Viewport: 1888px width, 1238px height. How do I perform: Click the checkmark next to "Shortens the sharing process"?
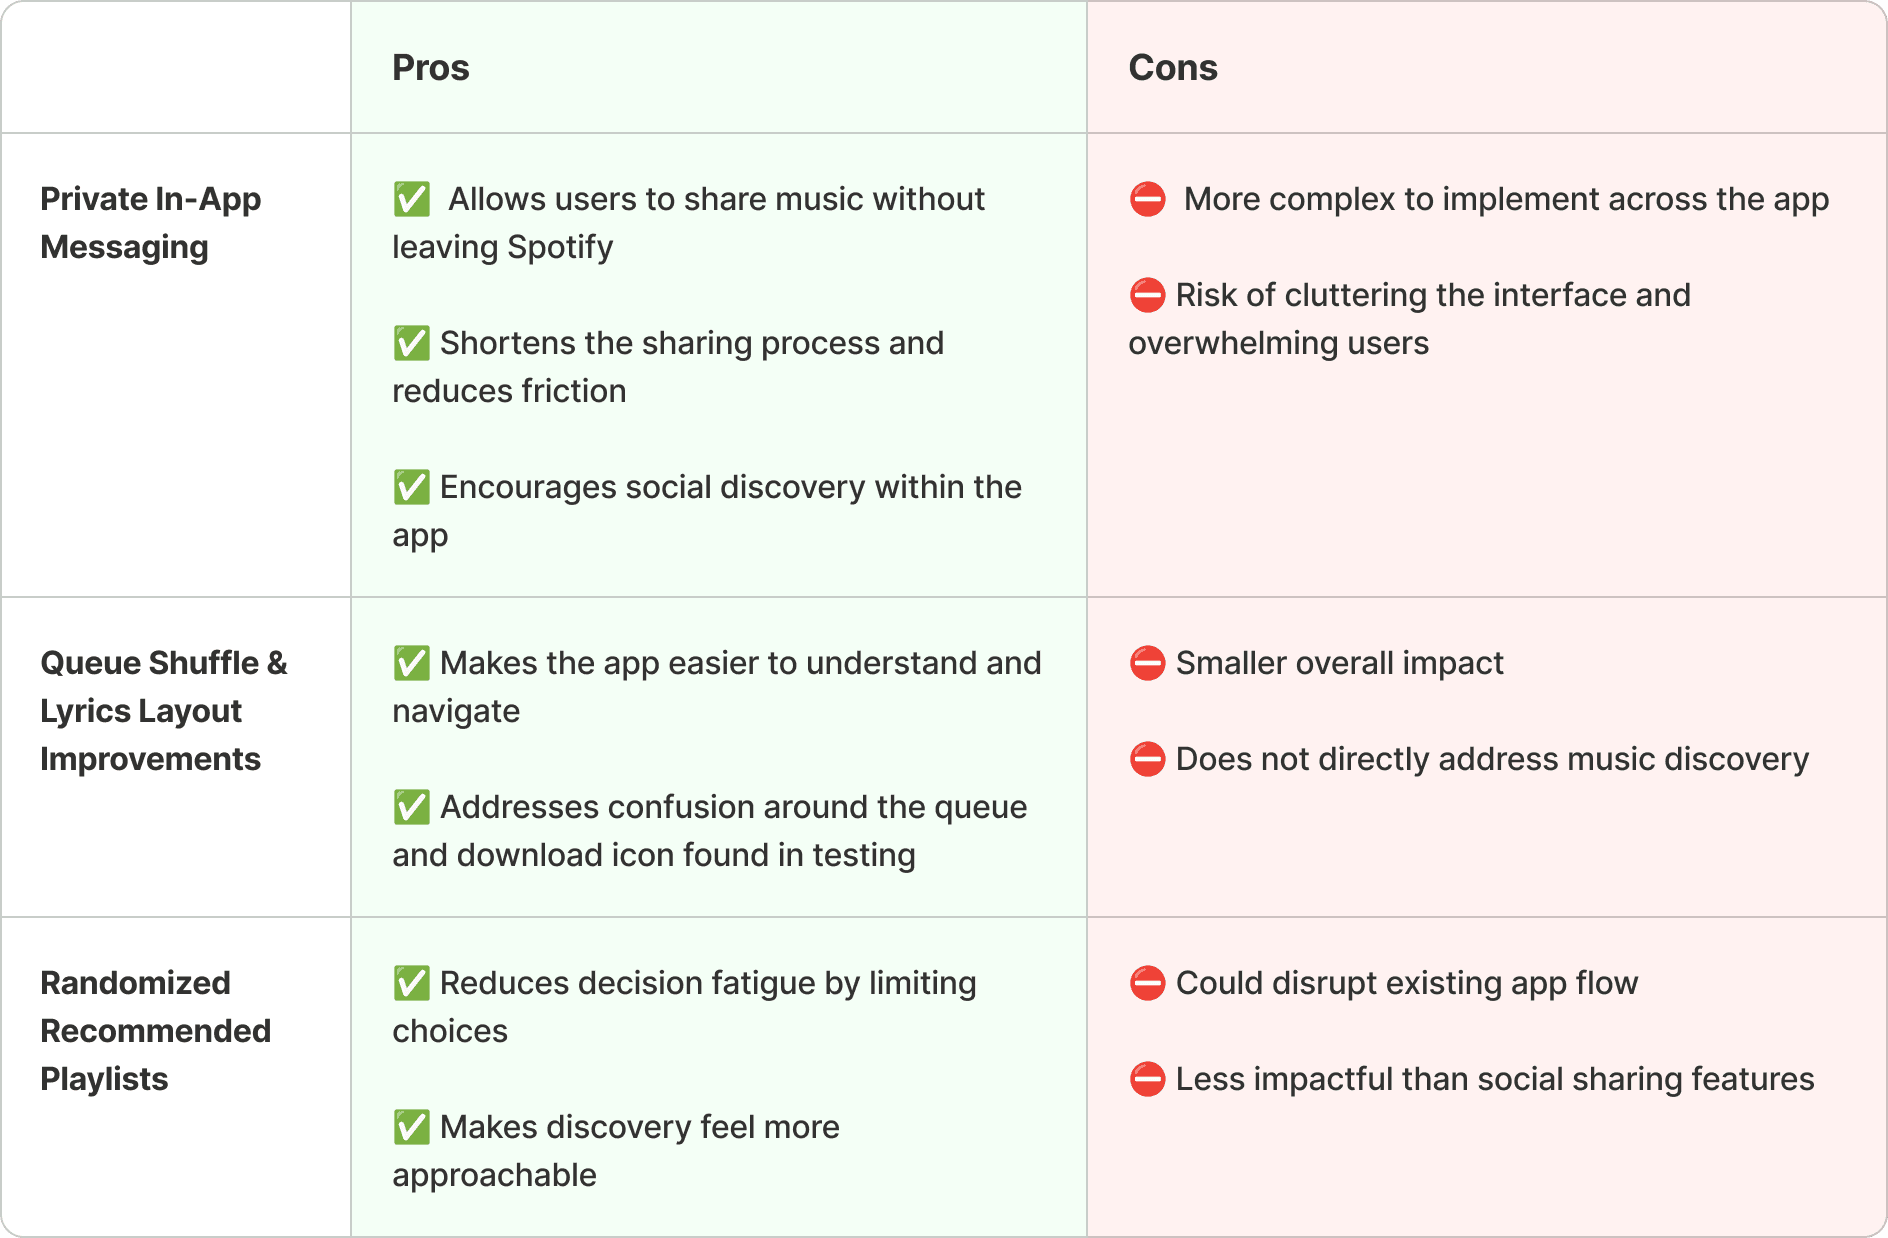[x=411, y=343]
